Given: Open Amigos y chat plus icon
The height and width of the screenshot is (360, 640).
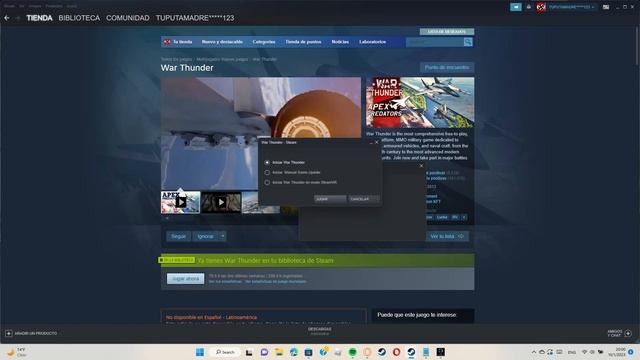Looking at the screenshot, I should tap(628, 333).
